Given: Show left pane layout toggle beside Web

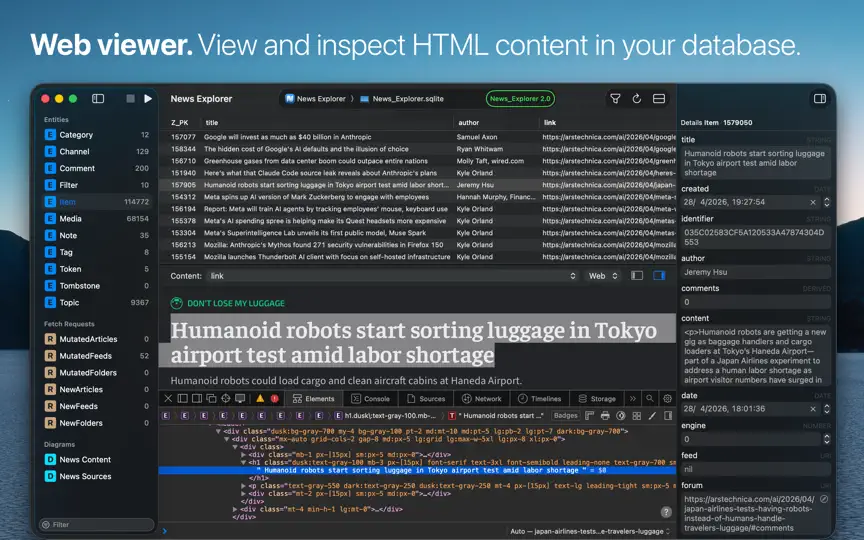Looking at the screenshot, I should click(637, 276).
